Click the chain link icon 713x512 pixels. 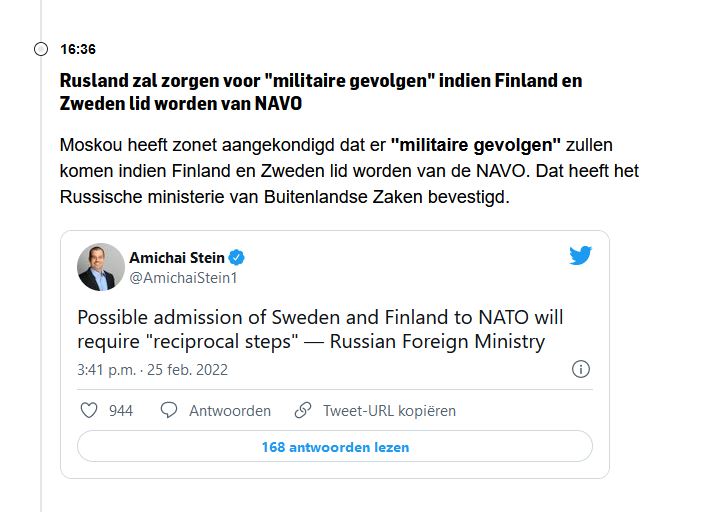point(303,410)
